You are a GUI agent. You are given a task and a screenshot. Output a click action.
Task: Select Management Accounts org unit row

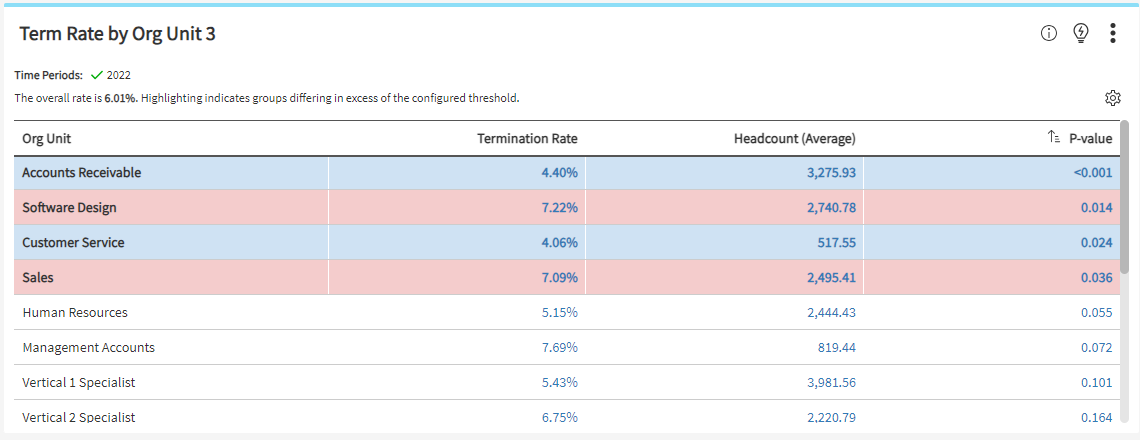point(88,348)
